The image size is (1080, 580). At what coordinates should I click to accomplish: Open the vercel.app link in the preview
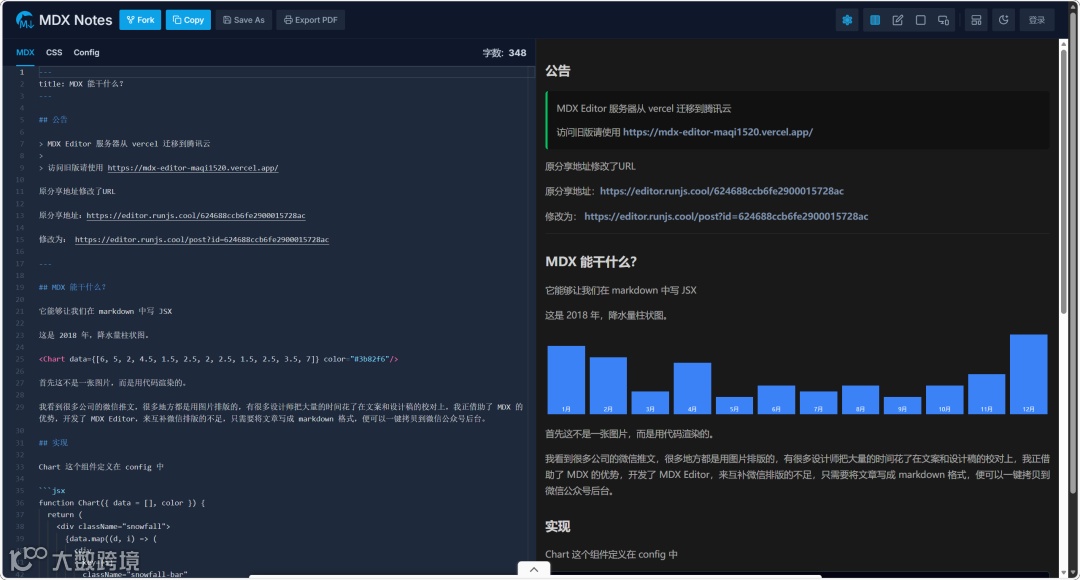pos(718,132)
